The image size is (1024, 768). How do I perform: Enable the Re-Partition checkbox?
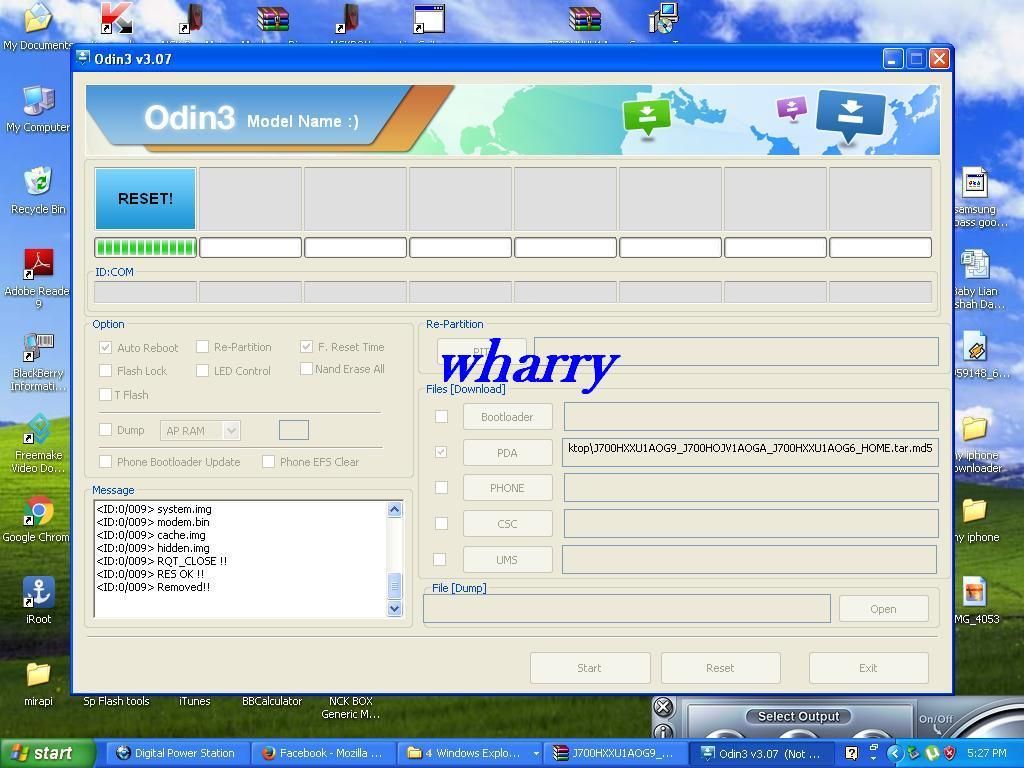[203, 347]
